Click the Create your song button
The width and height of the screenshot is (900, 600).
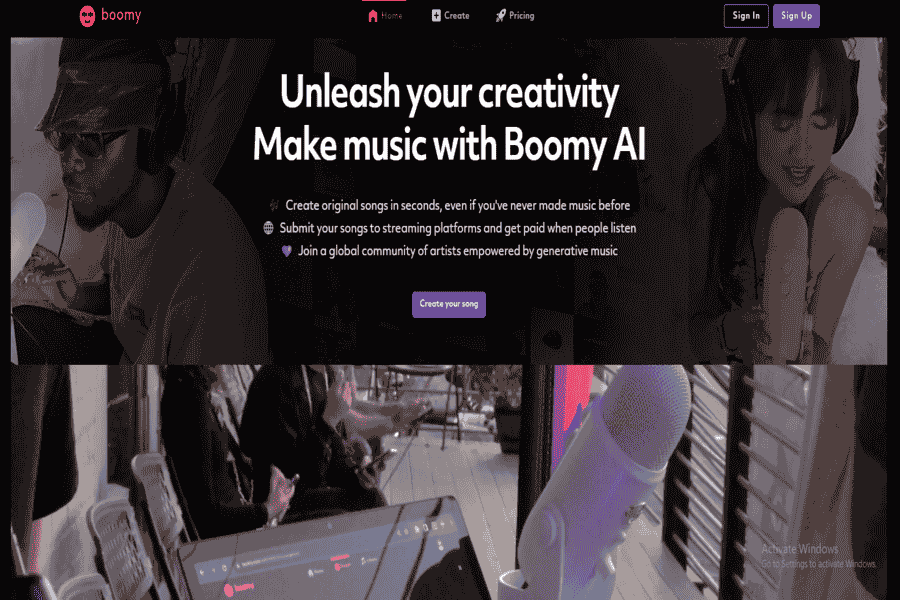pyautogui.click(x=449, y=304)
